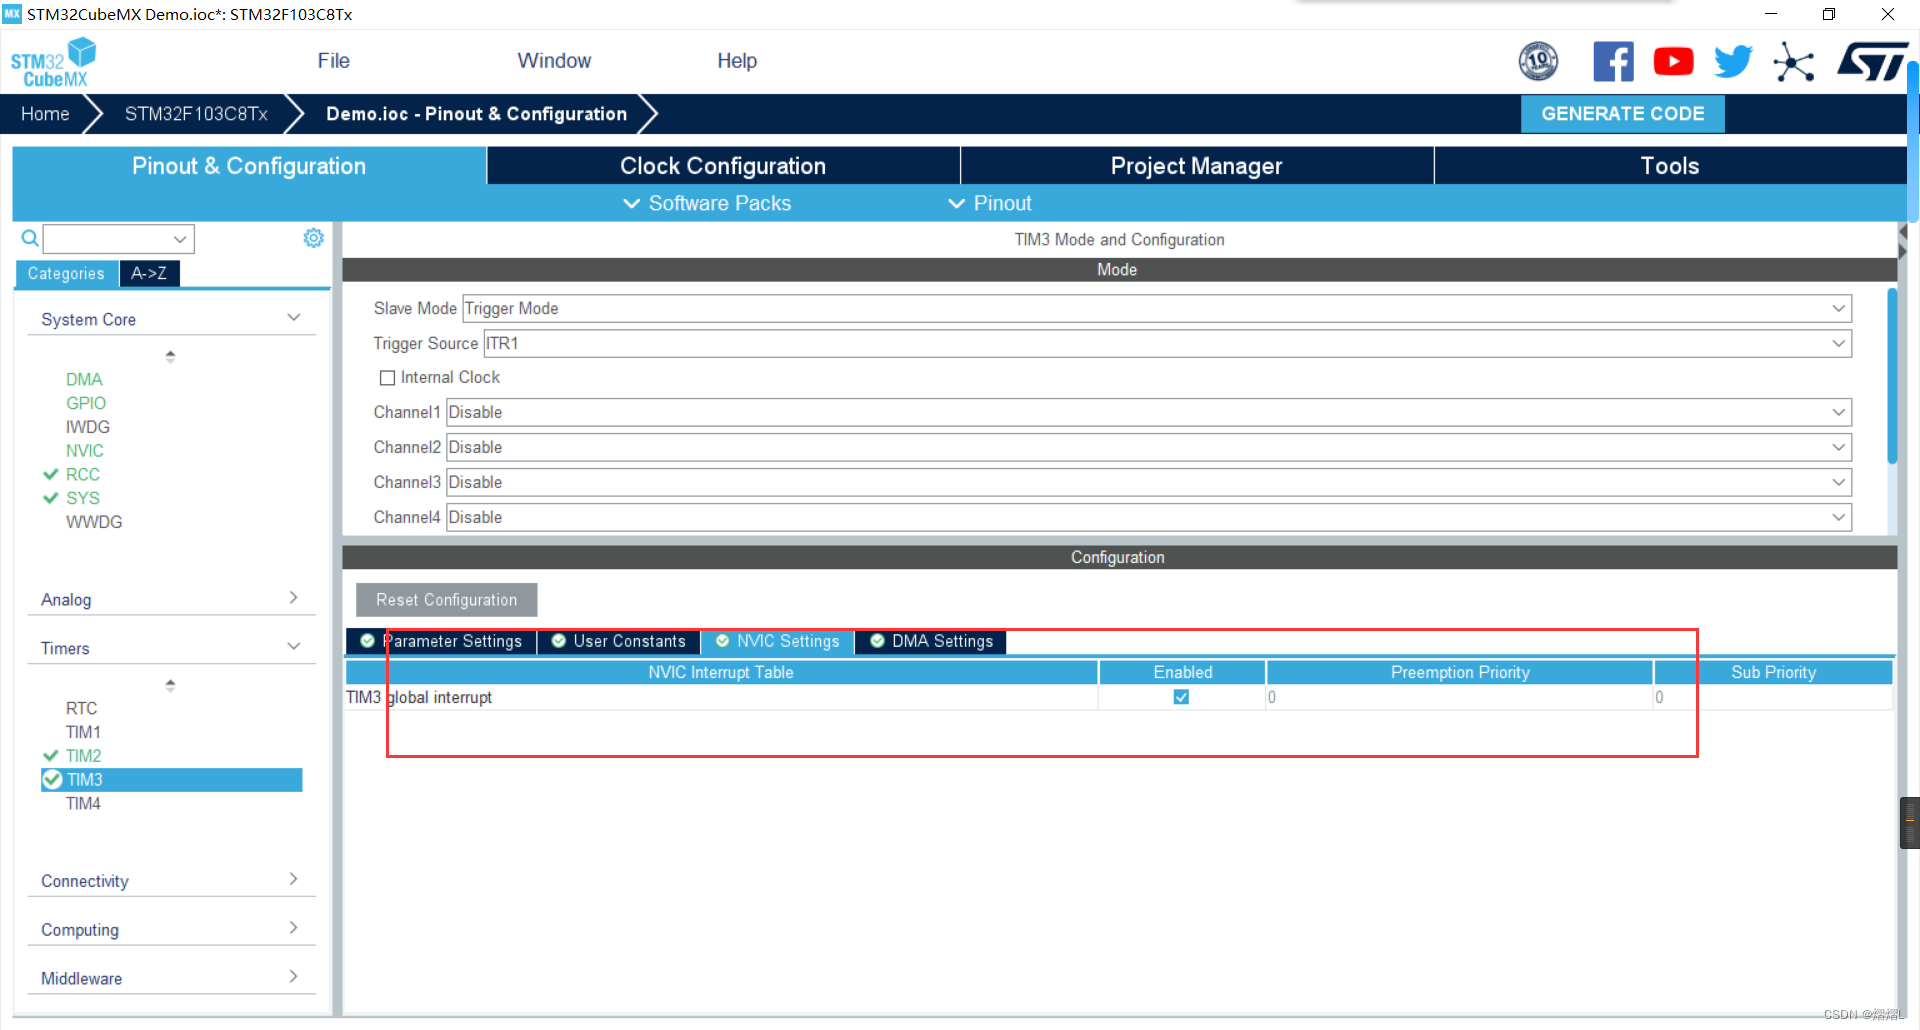
Task: Click the Timers sort arrows icon
Action: (170, 685)
